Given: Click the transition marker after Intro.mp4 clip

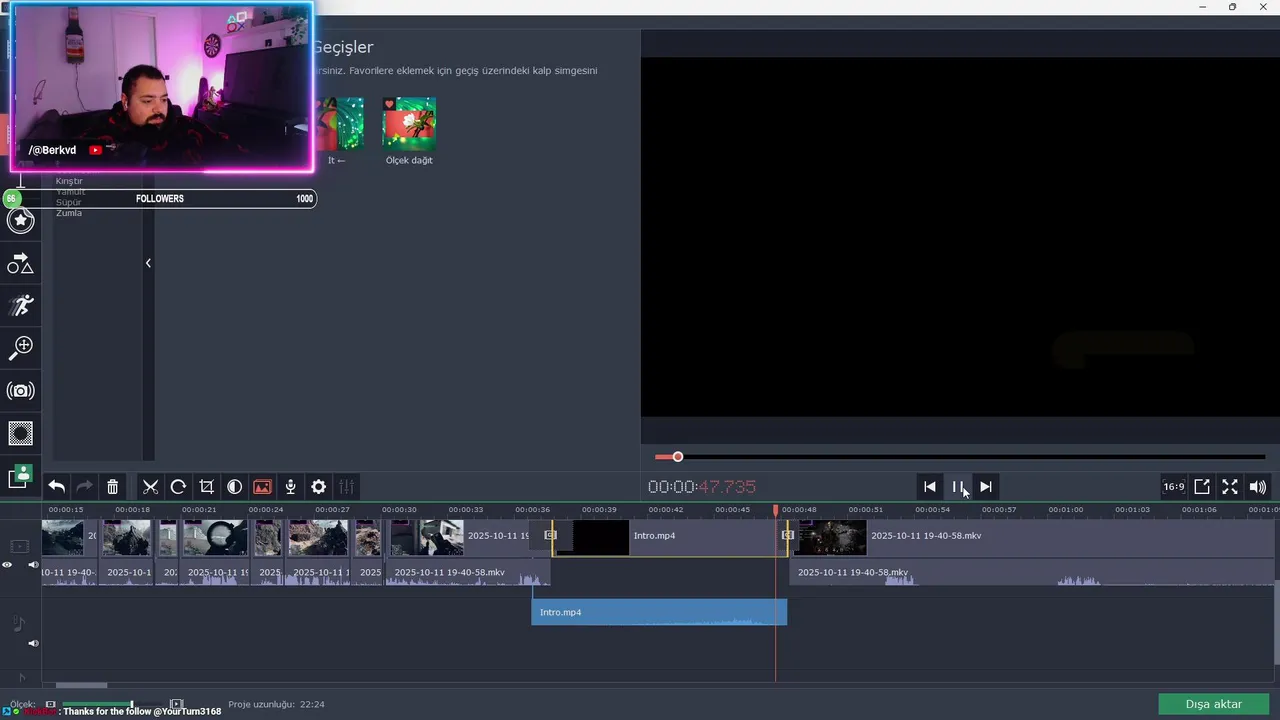Looking at the screenshot, I should (788, 536).
